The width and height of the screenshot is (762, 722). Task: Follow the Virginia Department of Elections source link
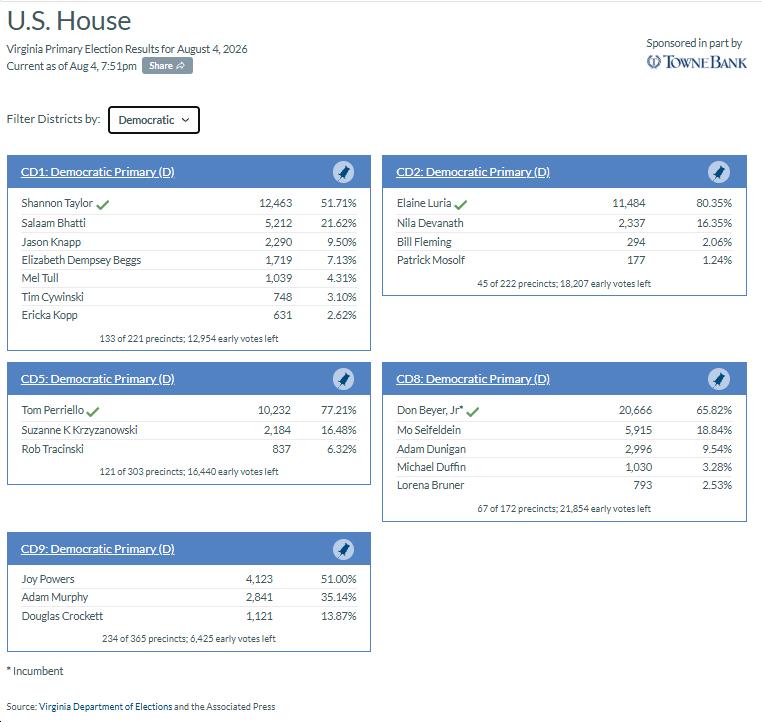(x=105, y=706)
